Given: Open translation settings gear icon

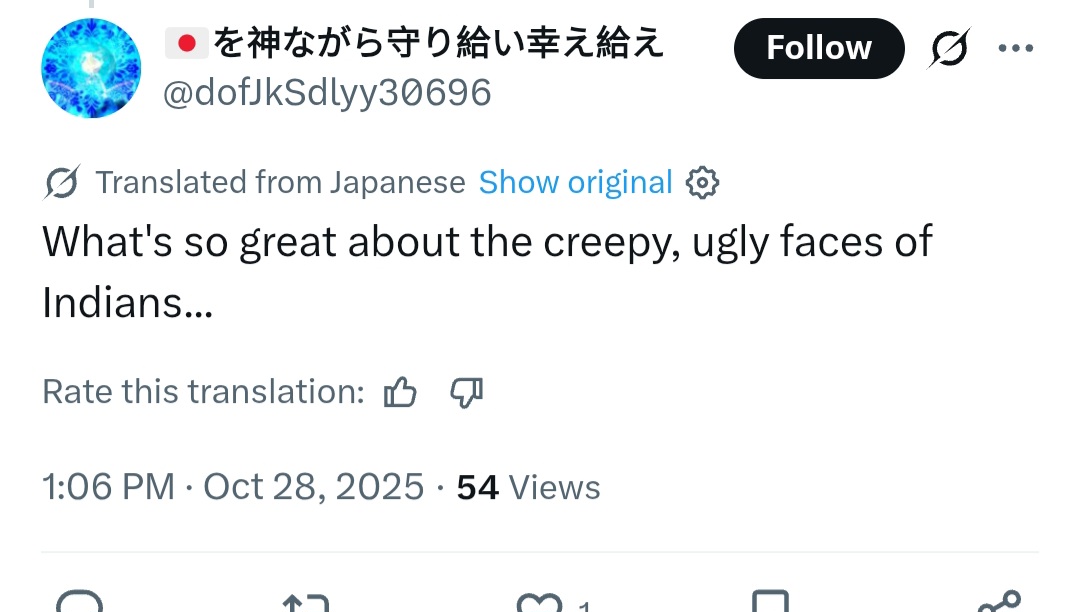Looking at the screenshot, I should click(x=702, y=183).
